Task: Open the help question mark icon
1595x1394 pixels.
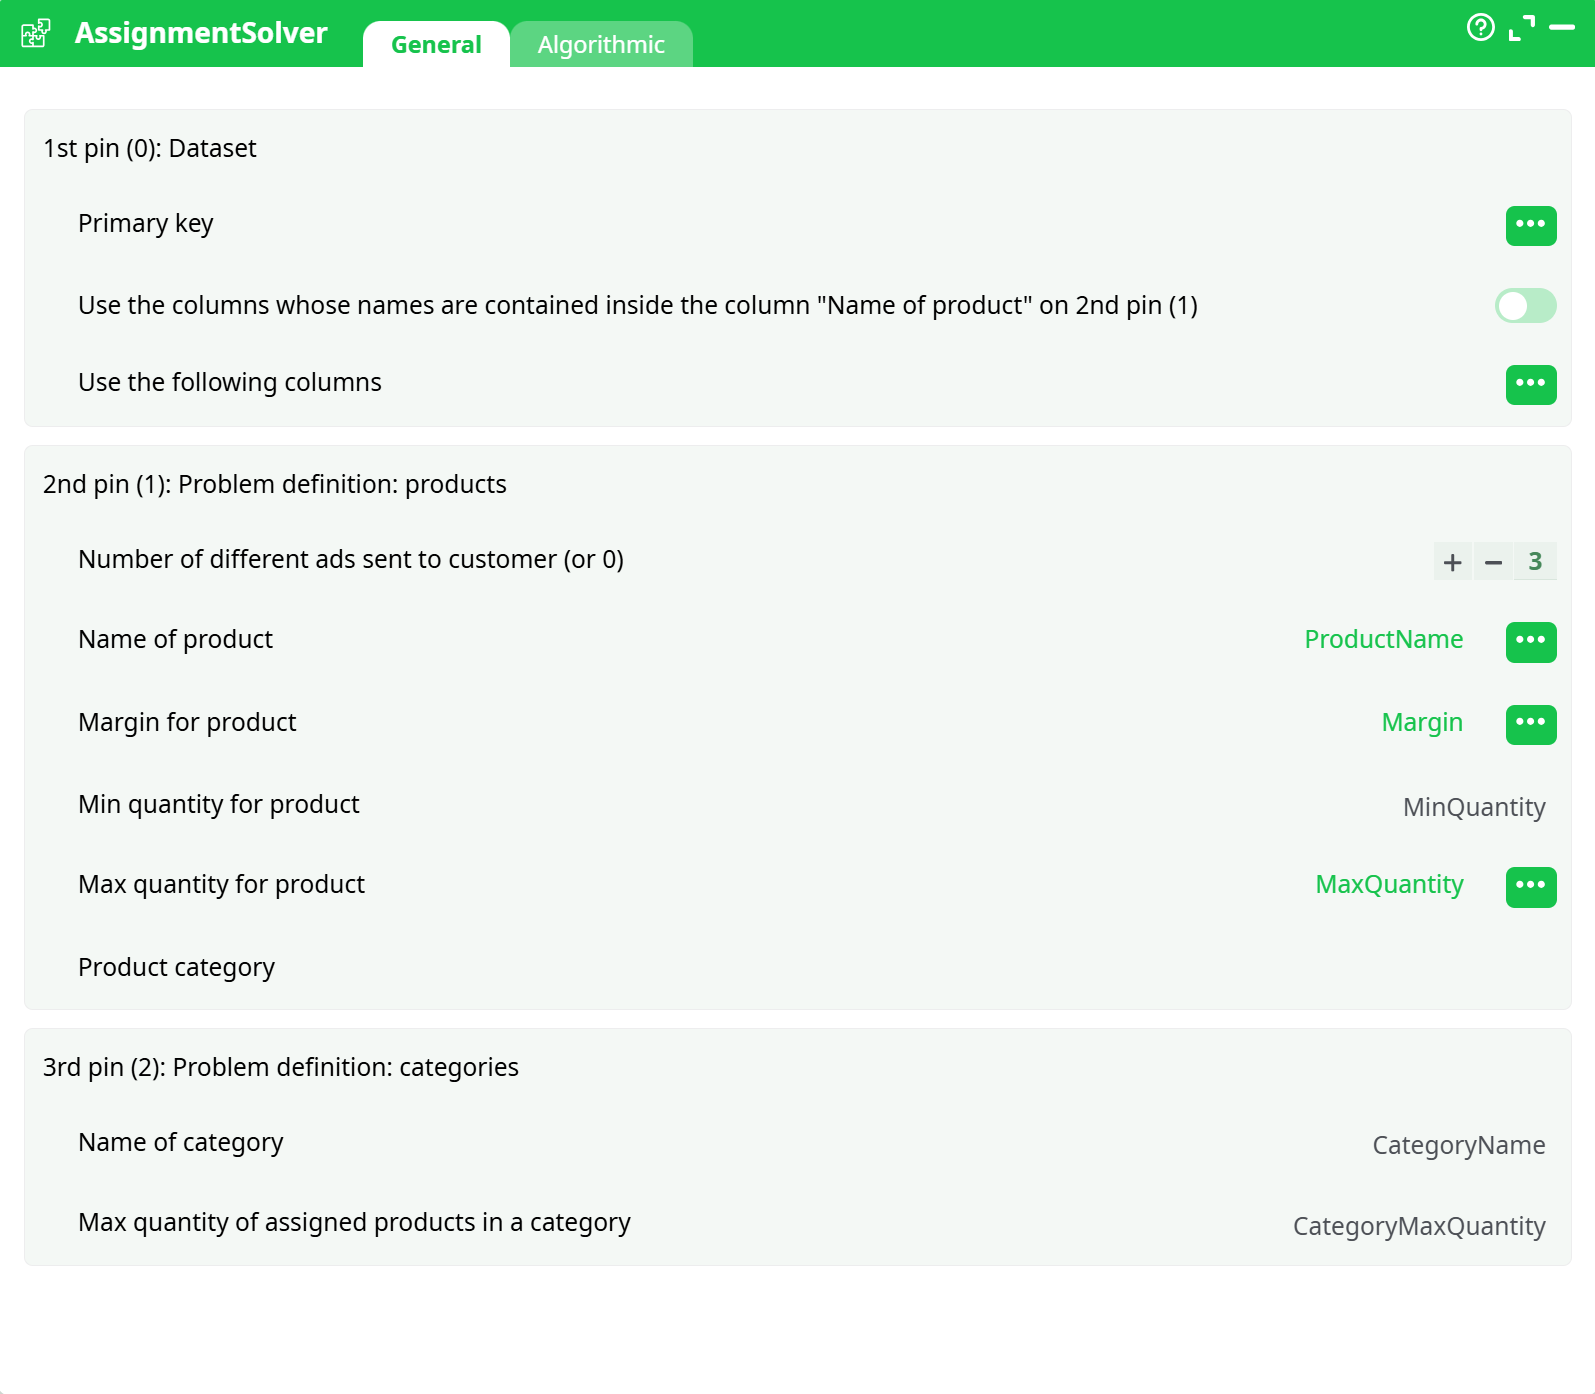Action: click(x=1480, y=28)
